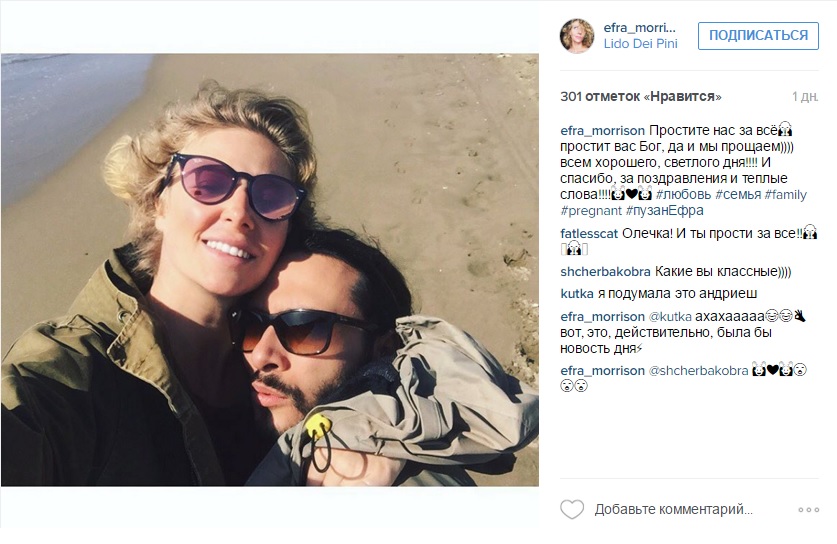Open the three-dot more options menu

[x=808, y=510]
